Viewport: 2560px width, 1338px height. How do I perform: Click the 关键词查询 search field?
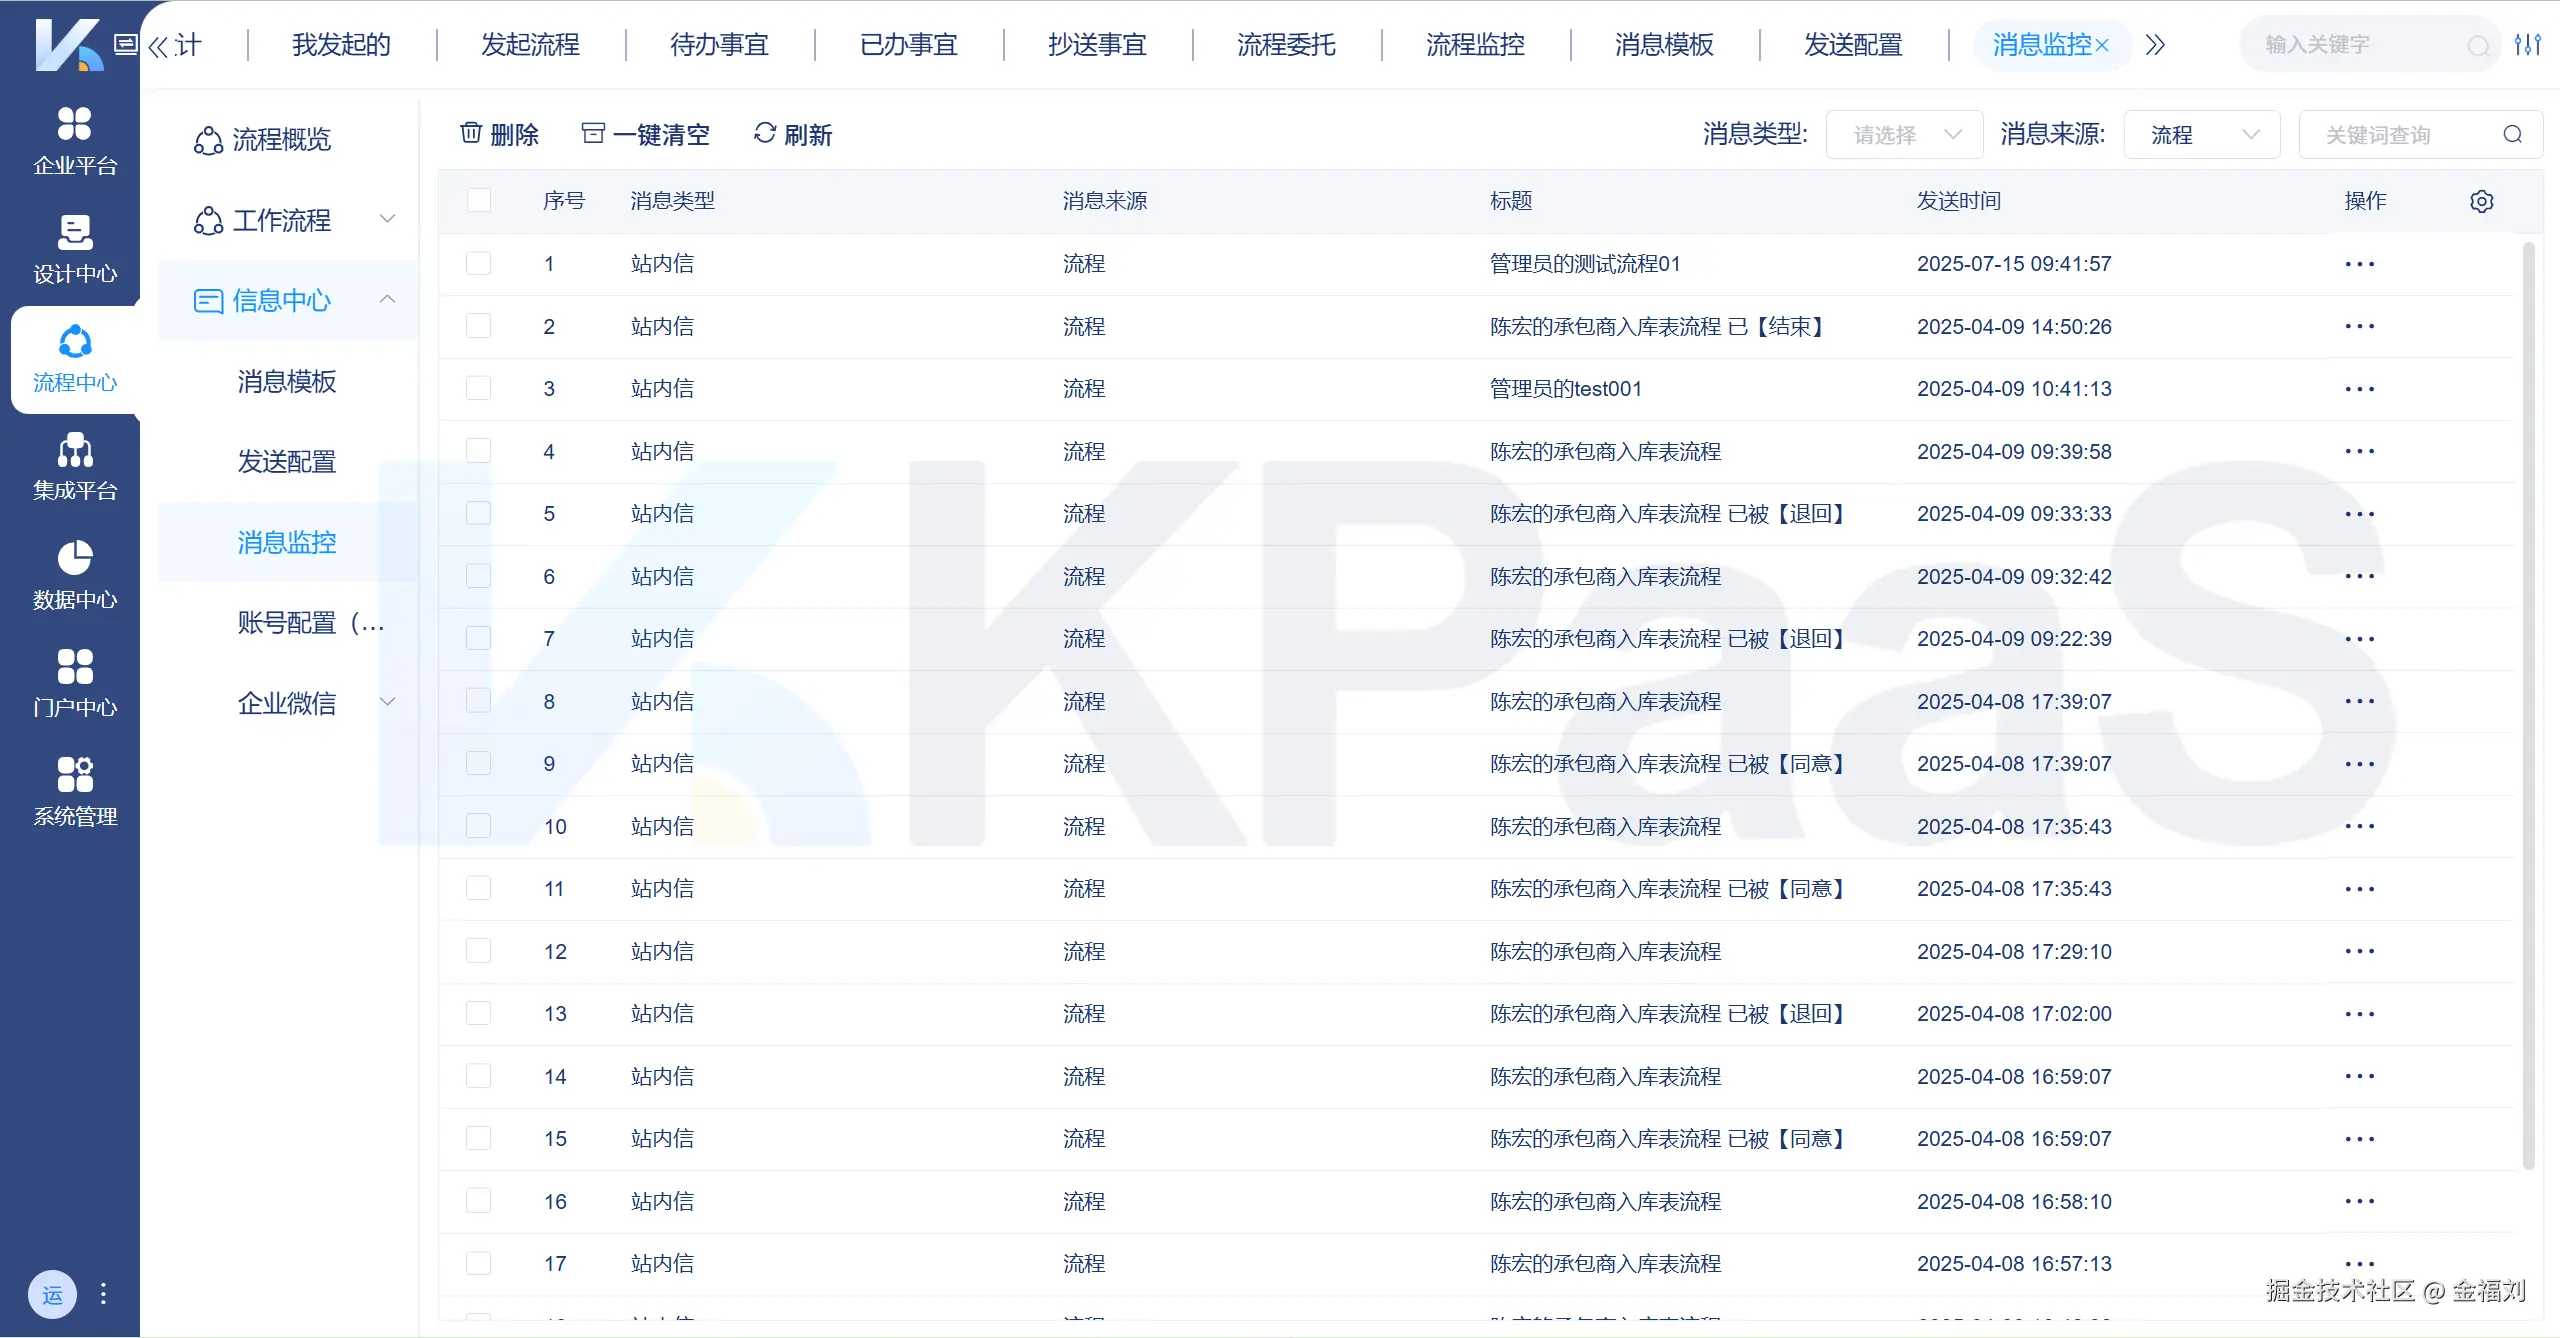pos(2400,134)
